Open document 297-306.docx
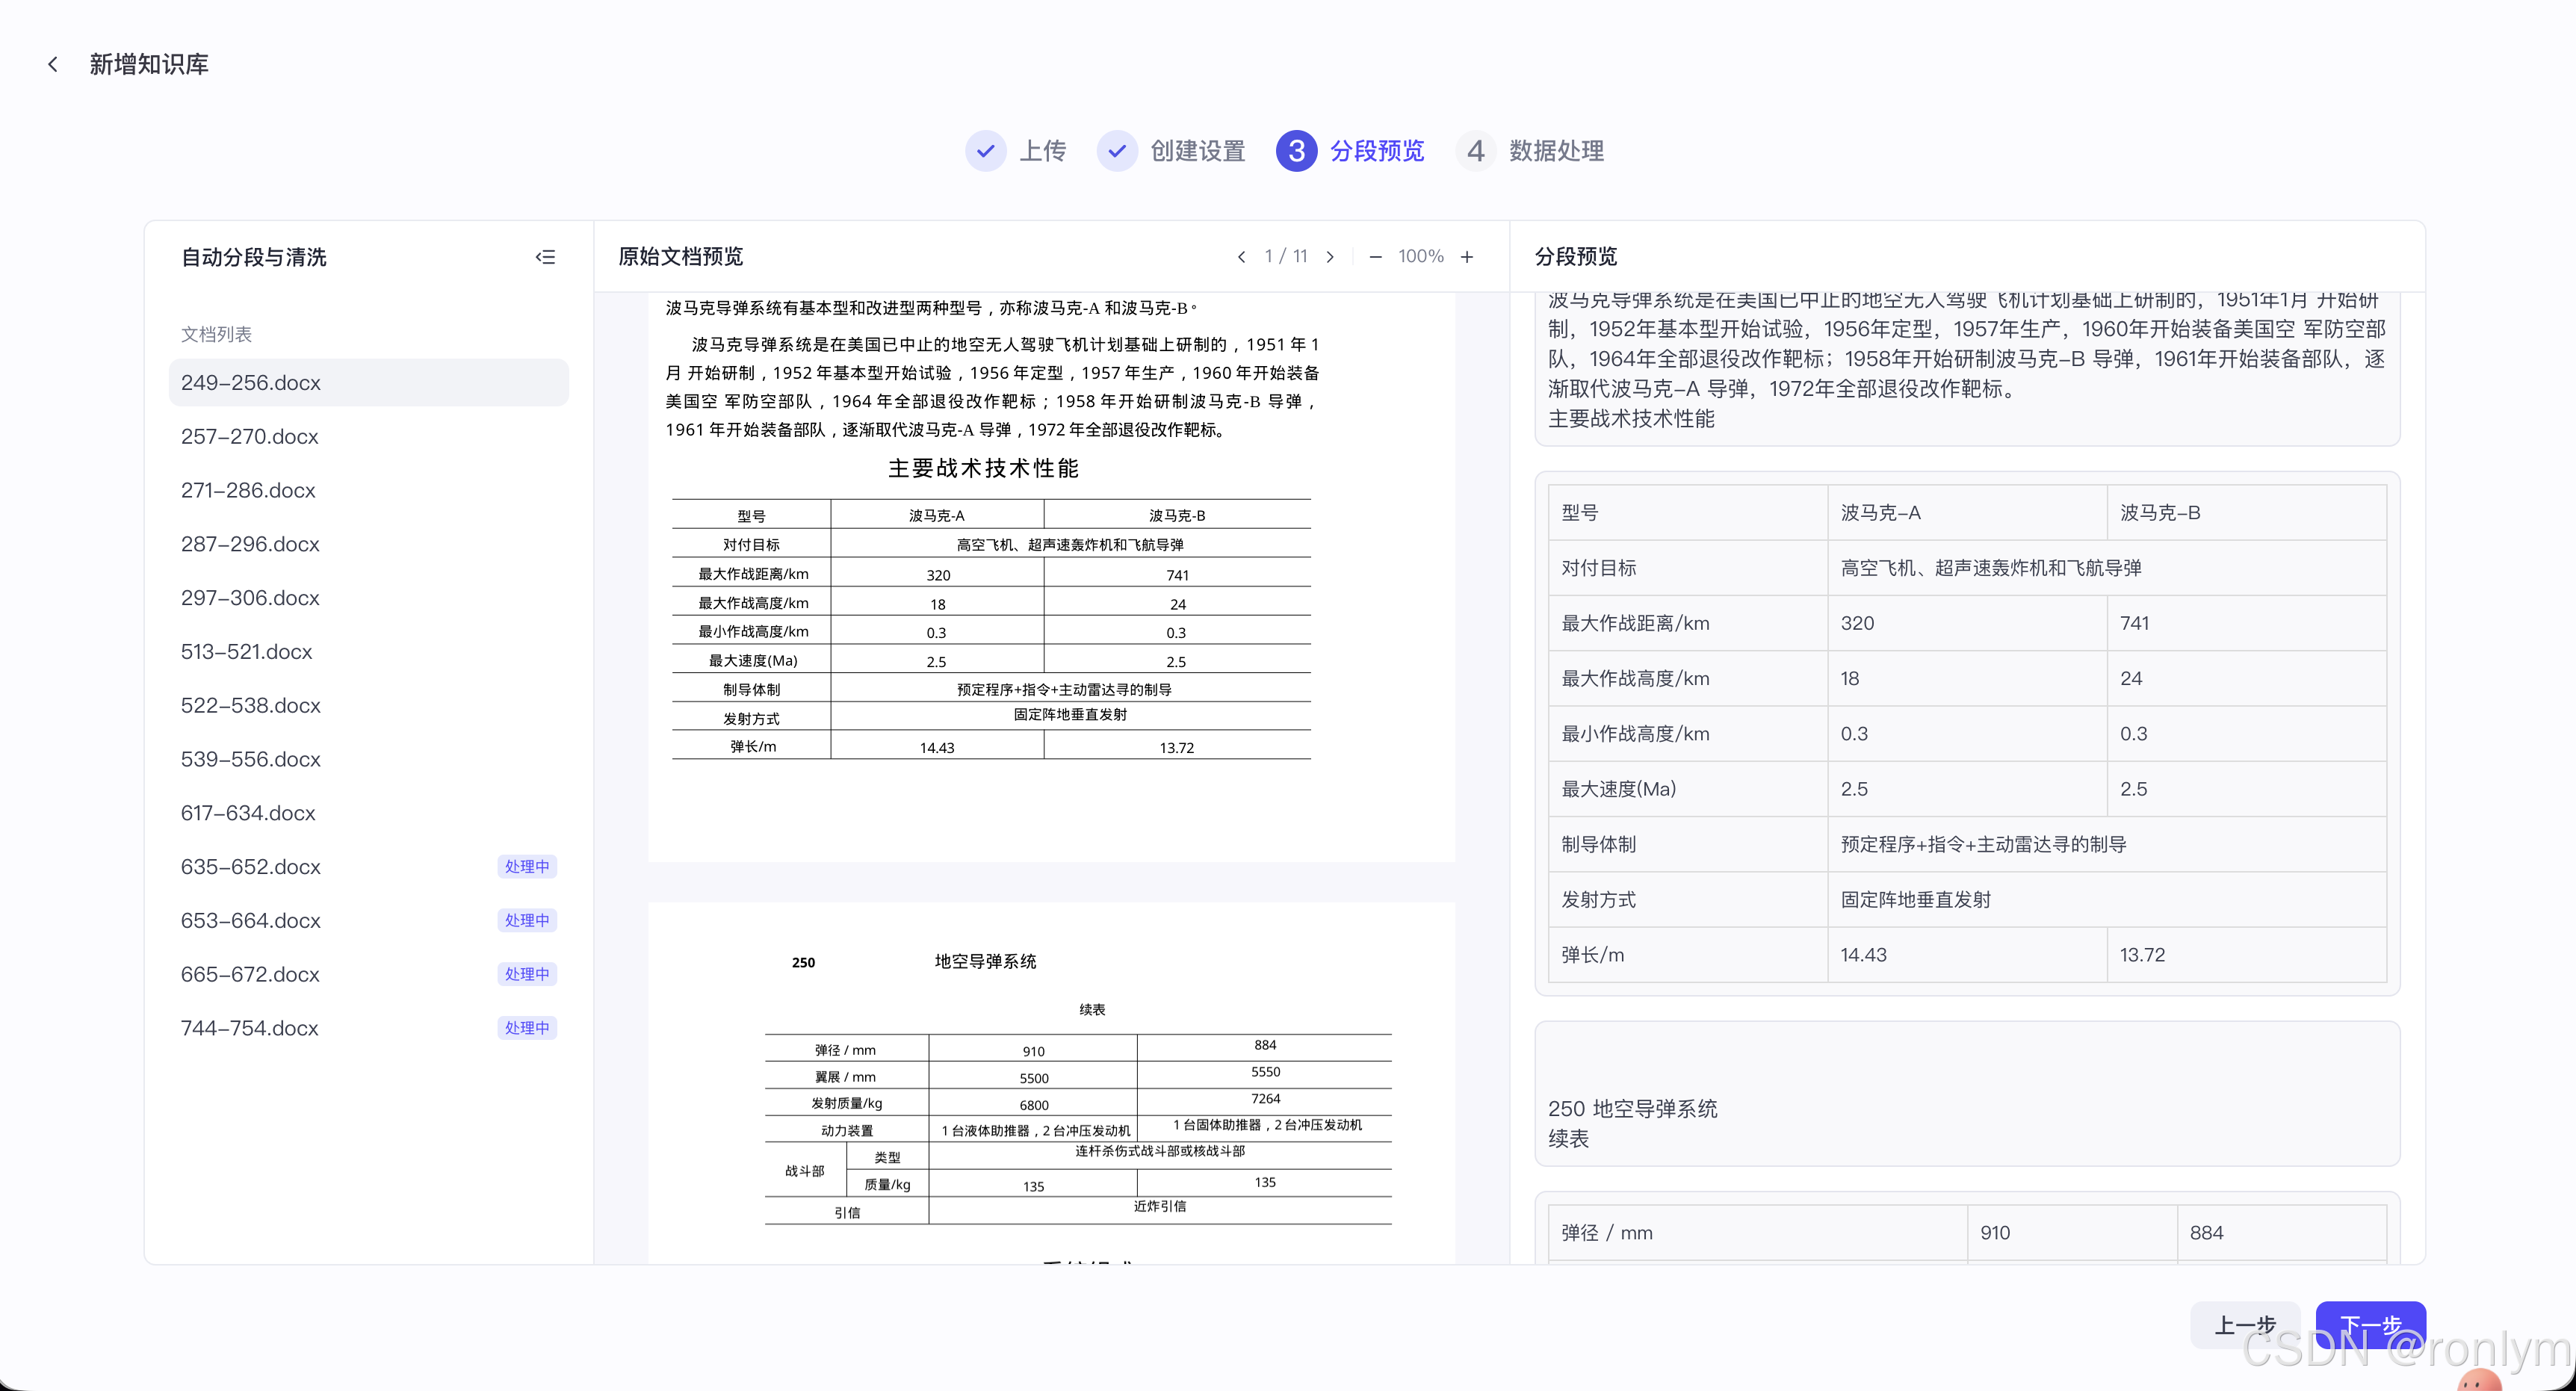This screenshot has width=2576, height=1391. (x=368, y=598)
